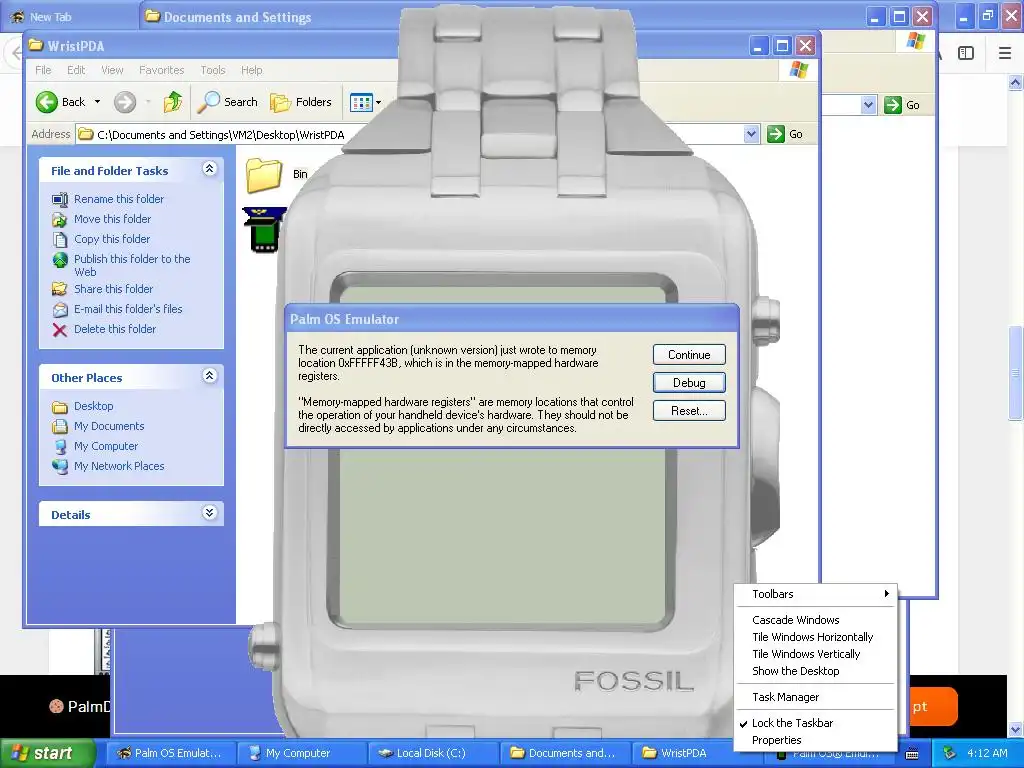Open the View menu
This screenshot has width=1024, height=768.
pos(112,70)
